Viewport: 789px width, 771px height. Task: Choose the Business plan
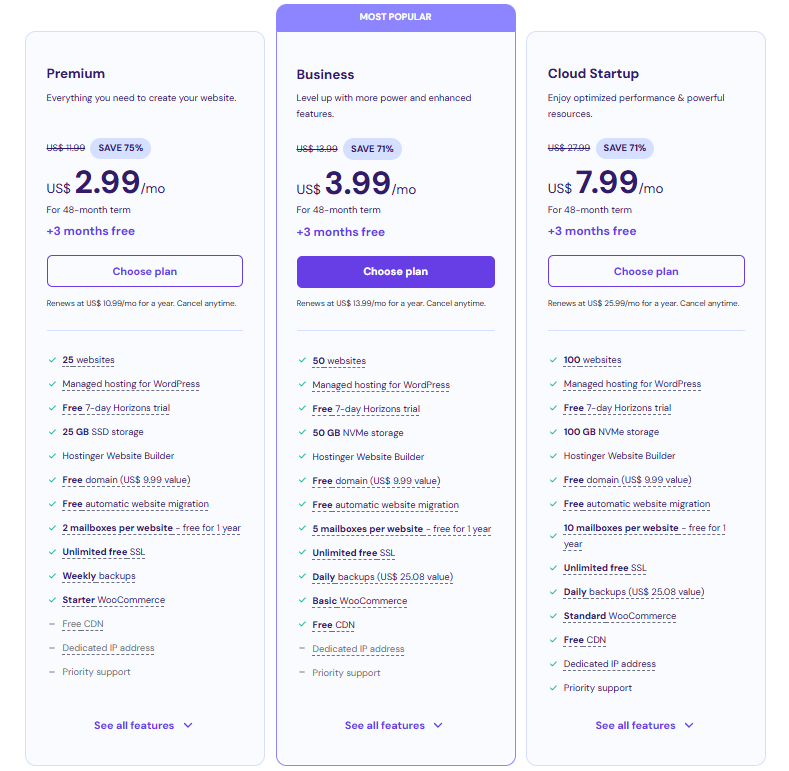[396, 272]
